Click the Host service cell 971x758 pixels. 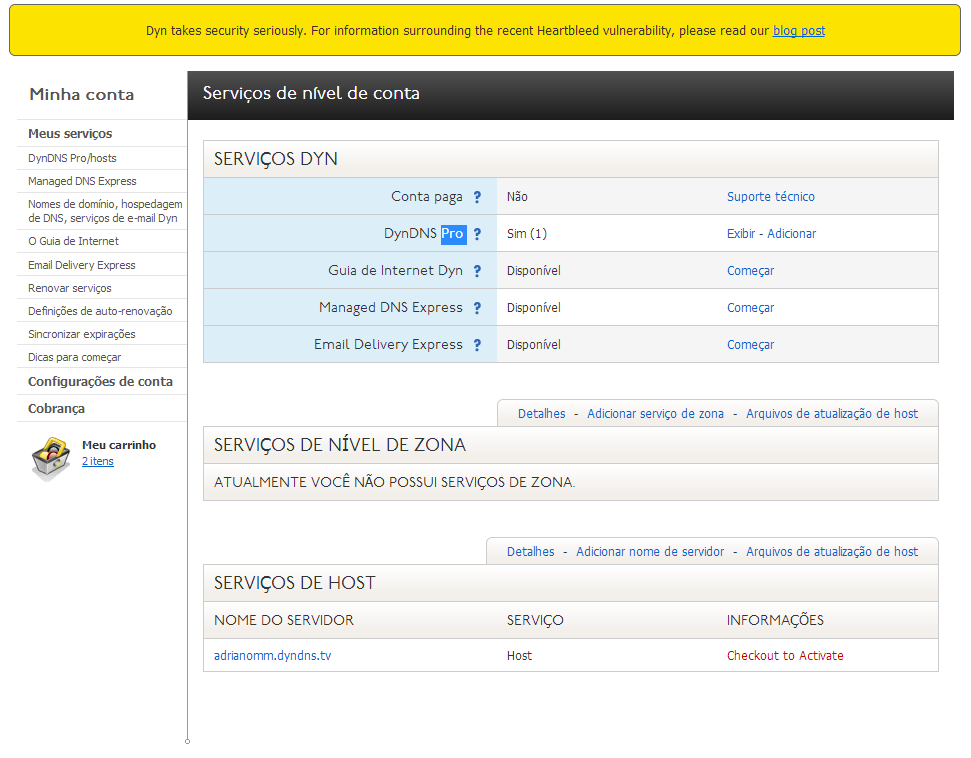[520, 656]
